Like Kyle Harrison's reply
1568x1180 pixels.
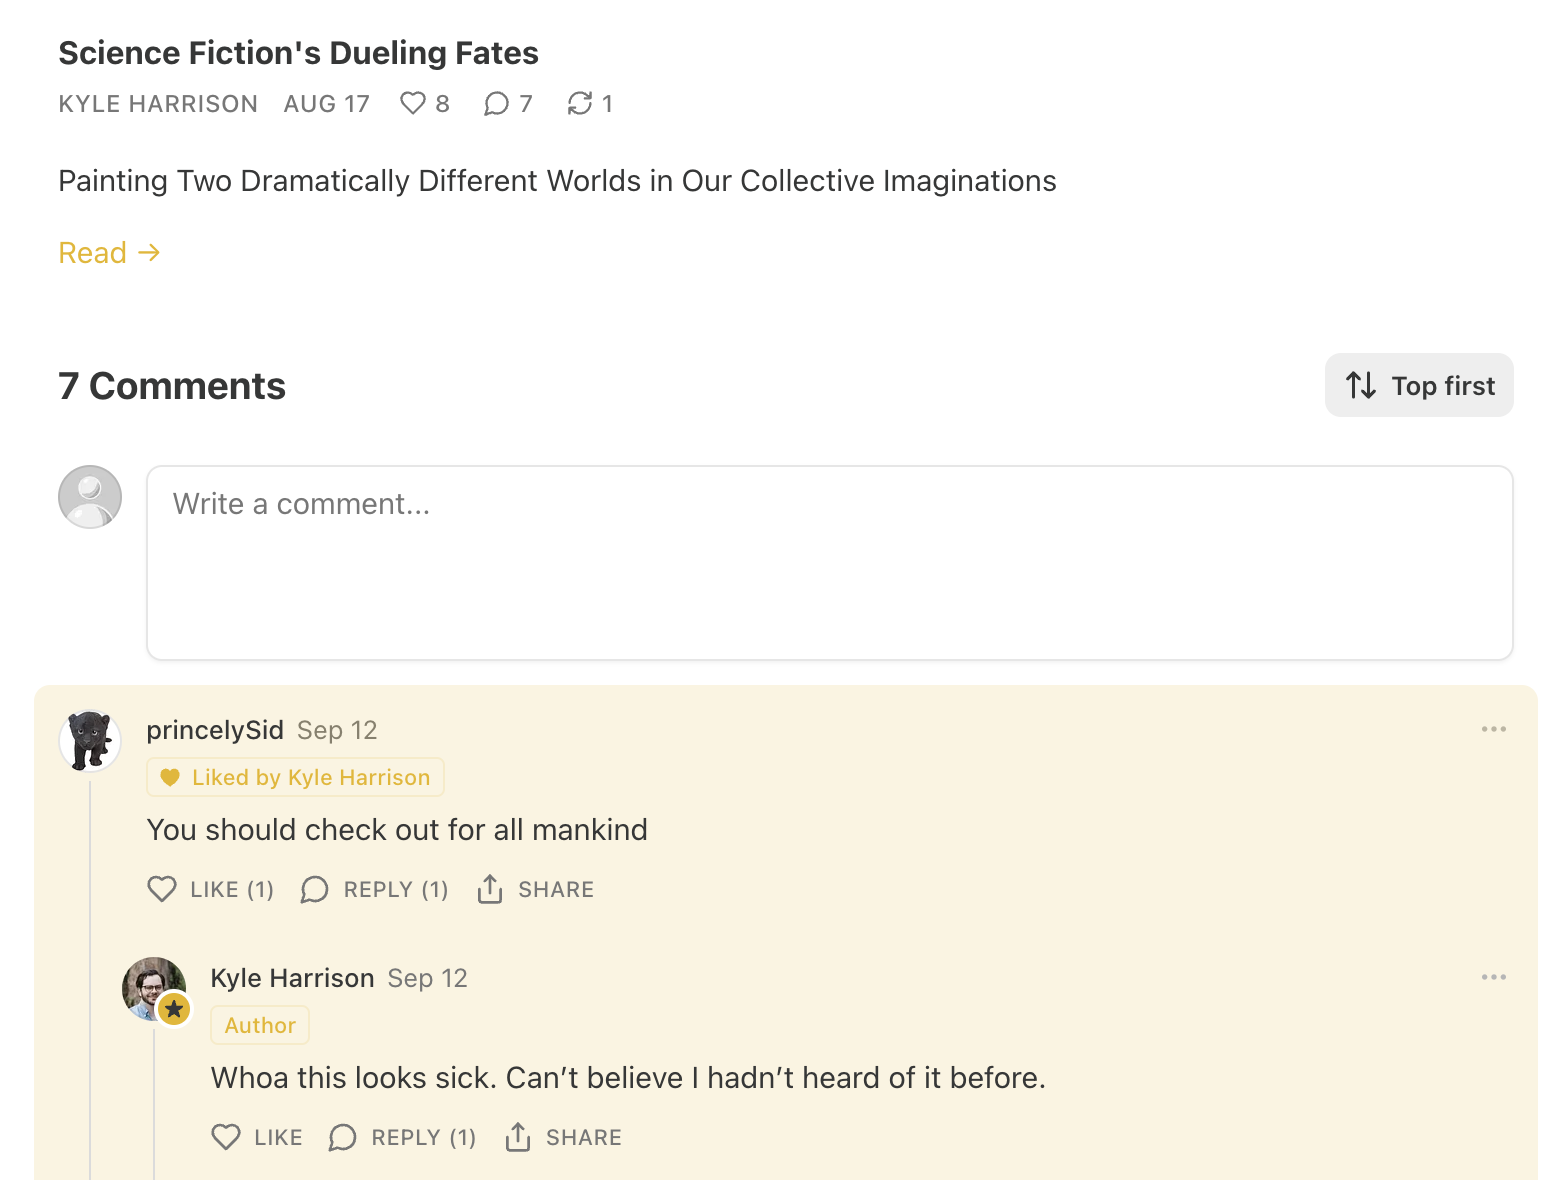pyautogui.click(x=226, y=1137)
